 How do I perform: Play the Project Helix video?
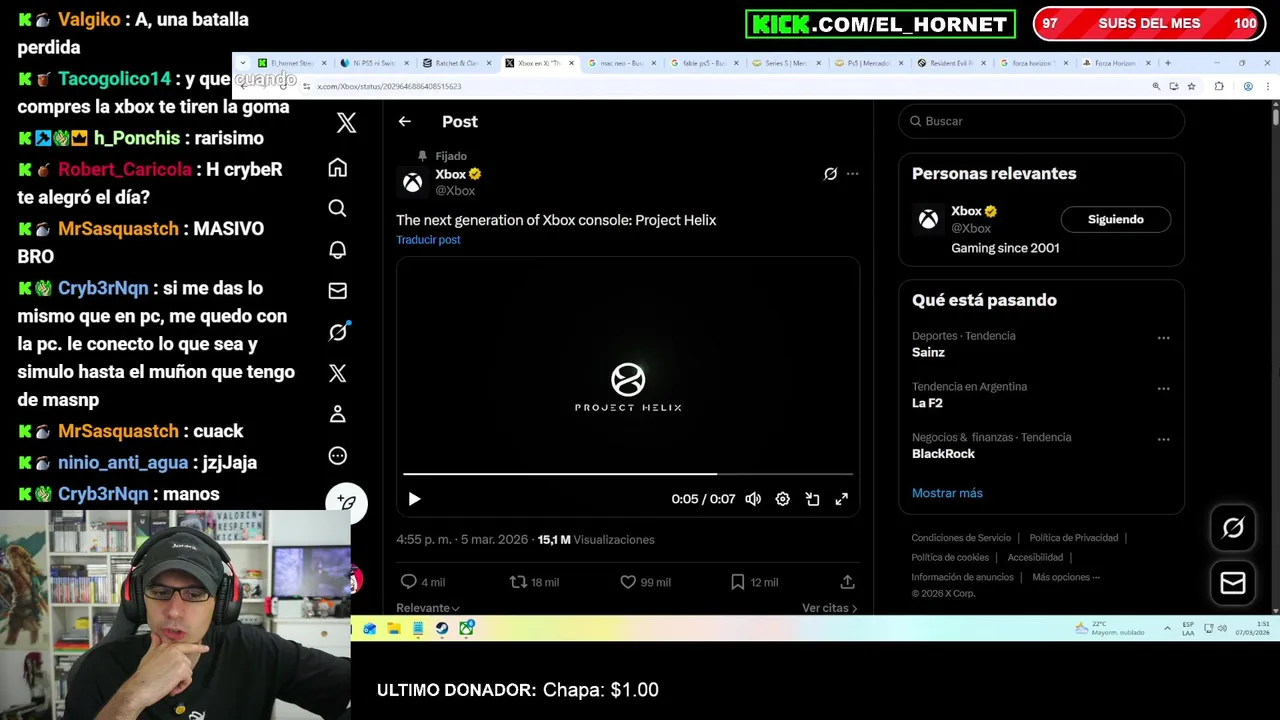point(414,499)
